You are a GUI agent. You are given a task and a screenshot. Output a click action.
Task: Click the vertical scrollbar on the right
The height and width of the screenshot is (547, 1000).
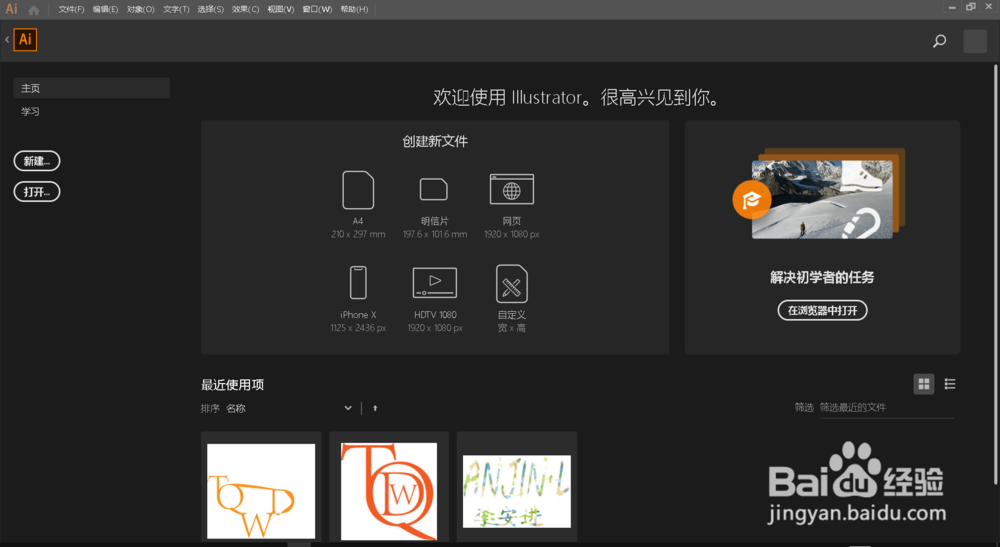995,274
